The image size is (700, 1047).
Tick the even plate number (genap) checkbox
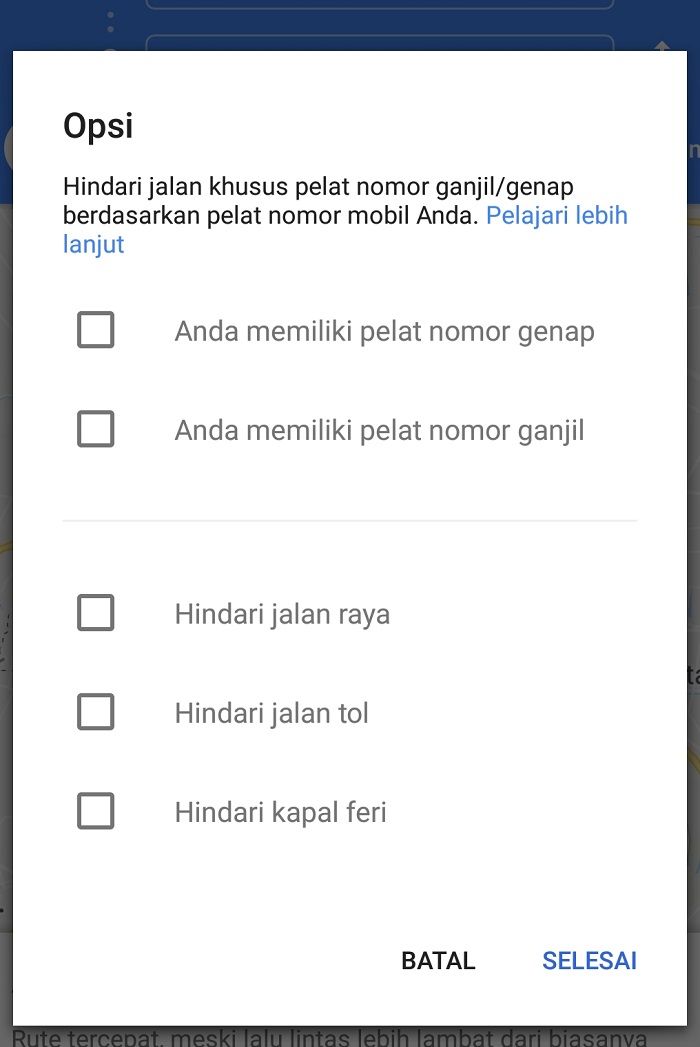(x=96, y=330)
